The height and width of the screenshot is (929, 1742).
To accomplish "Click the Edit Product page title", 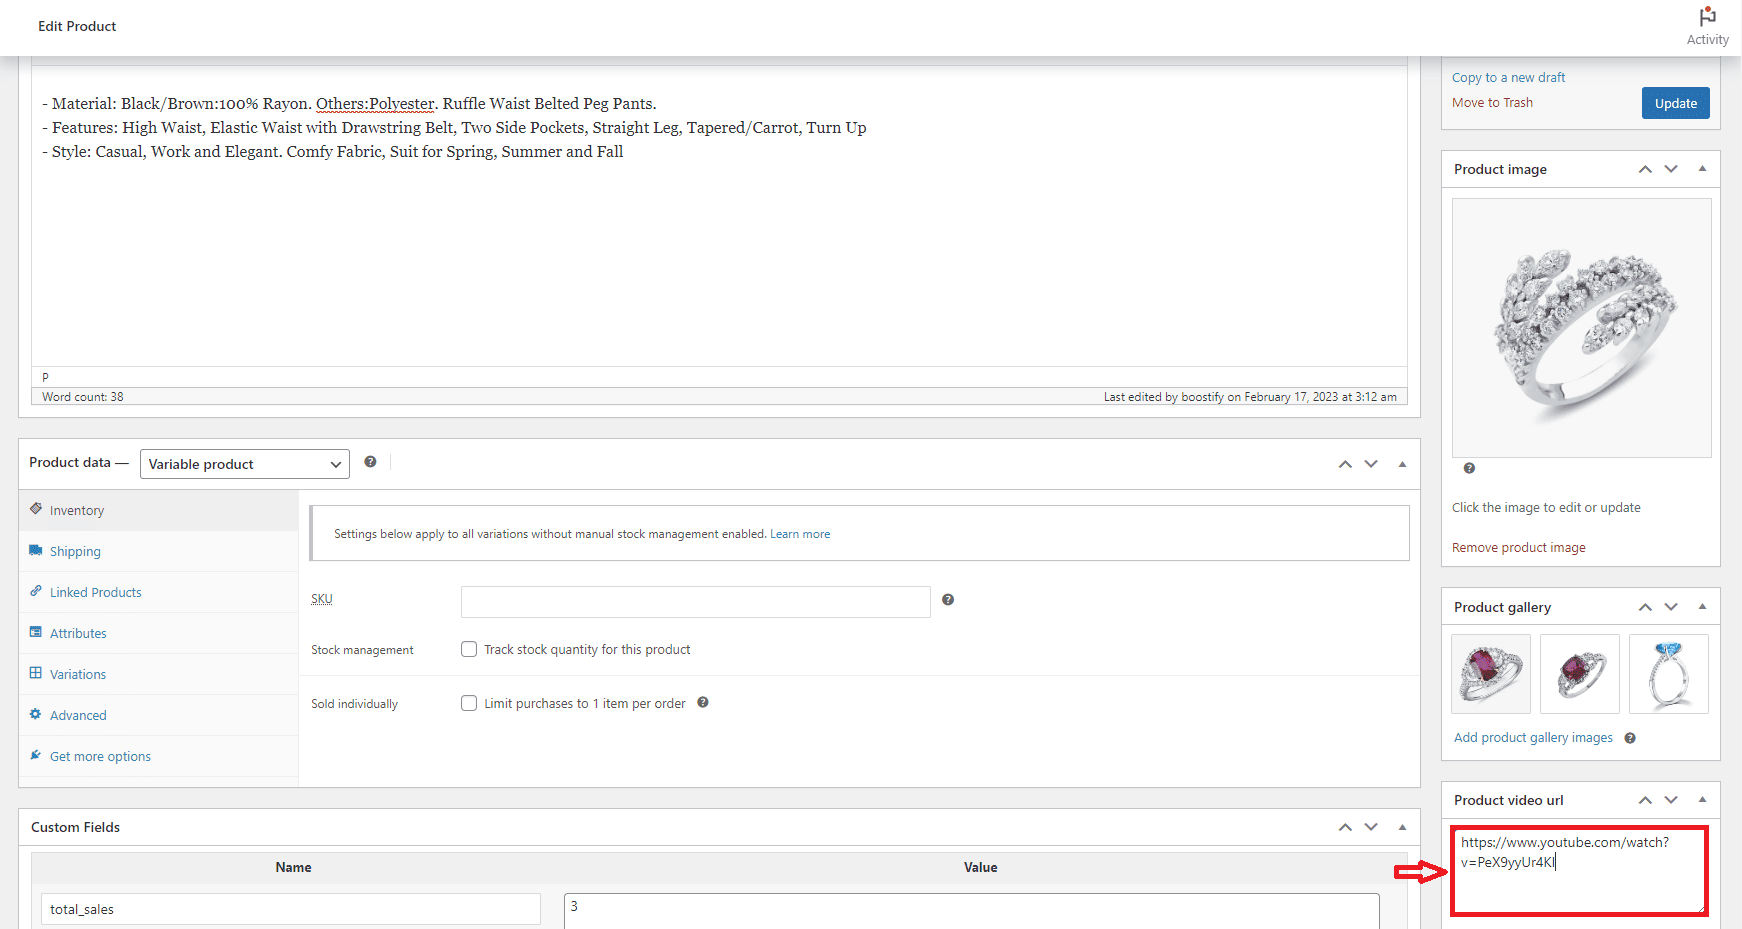I will (77, 26).
